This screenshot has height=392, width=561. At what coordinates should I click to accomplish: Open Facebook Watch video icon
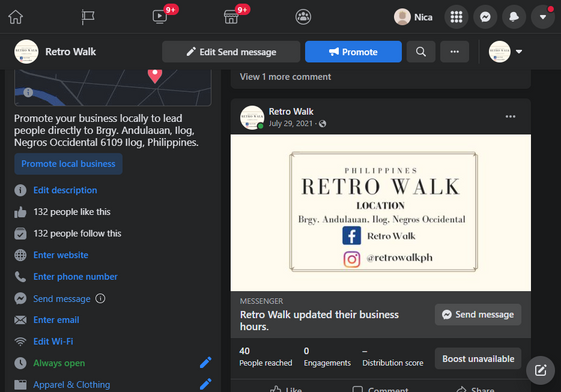click(160, 17)
